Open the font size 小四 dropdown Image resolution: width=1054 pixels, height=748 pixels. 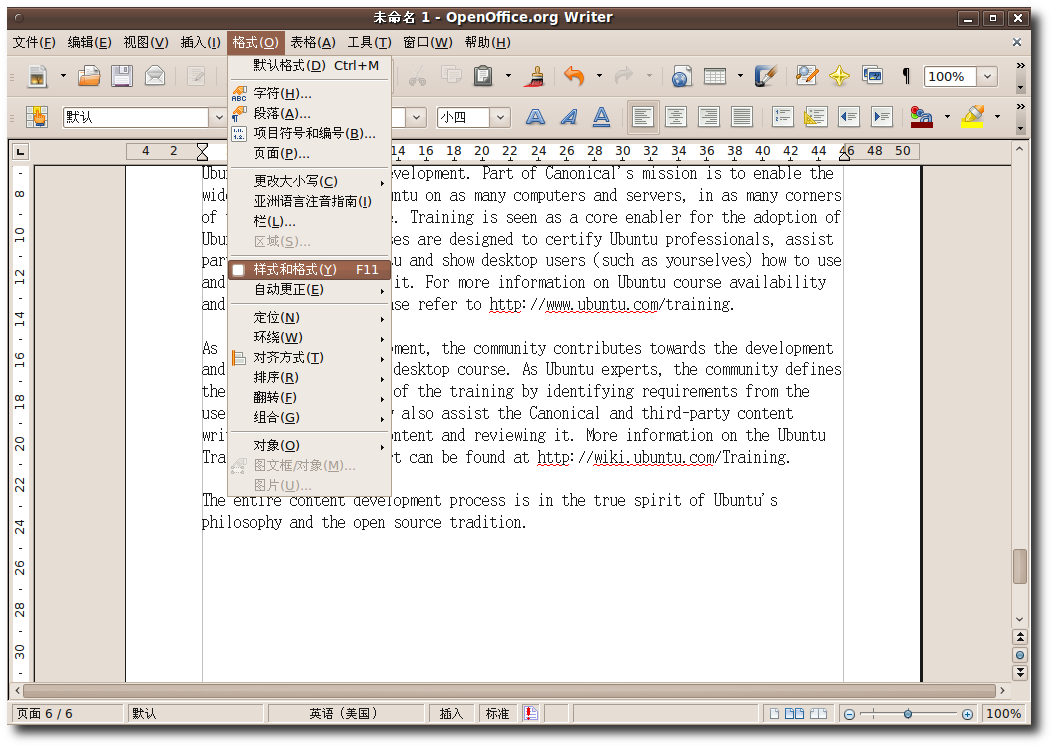pos(500,117)
